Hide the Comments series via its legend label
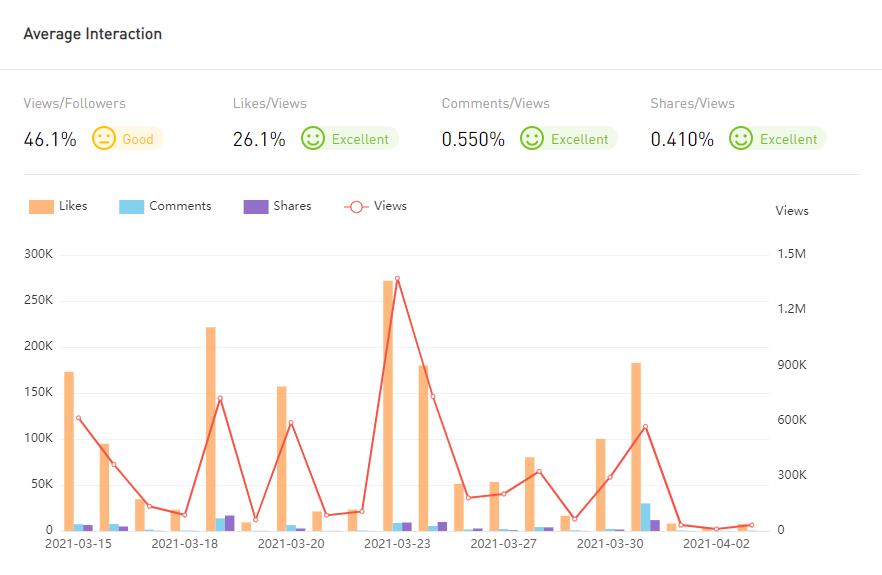882x575 pixels. click(x=180, y=206)
